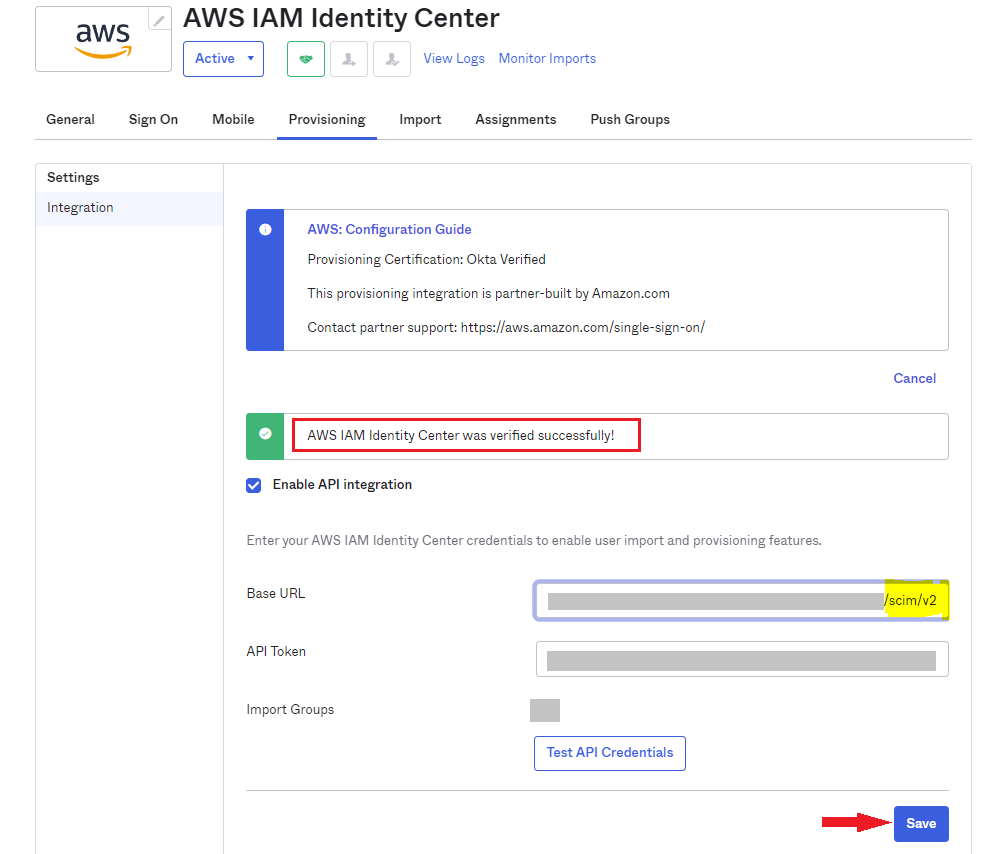This screenshot has width=988, height=854.
Task: Click the green success checkmark icon
Action: pos(265,435)
